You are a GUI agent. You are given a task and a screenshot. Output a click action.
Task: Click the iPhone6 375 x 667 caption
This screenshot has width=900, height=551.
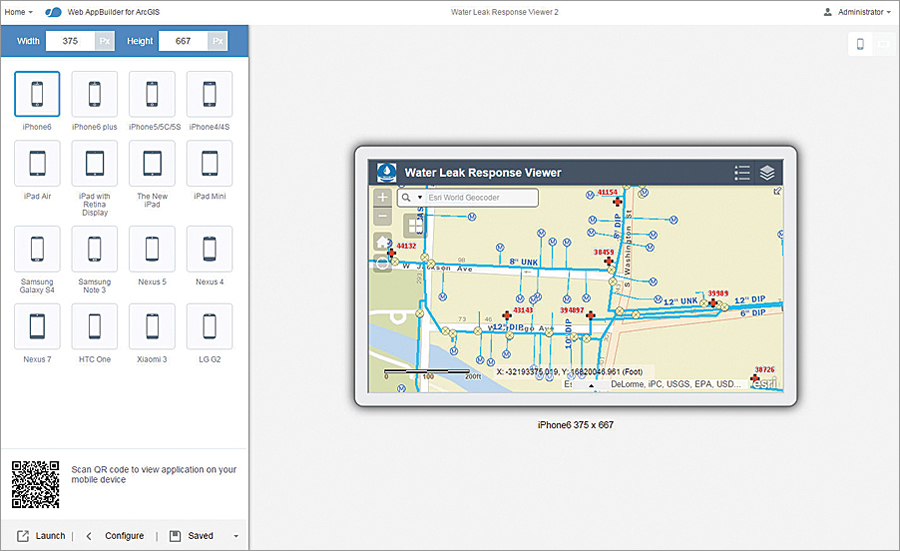pos(576,425)
